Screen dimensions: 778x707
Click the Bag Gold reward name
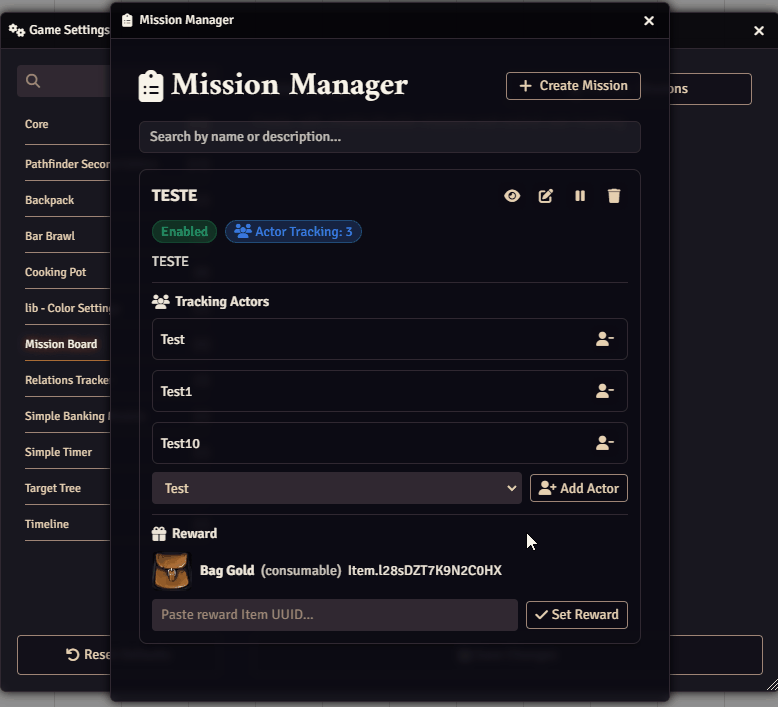(x=227, y=571)
